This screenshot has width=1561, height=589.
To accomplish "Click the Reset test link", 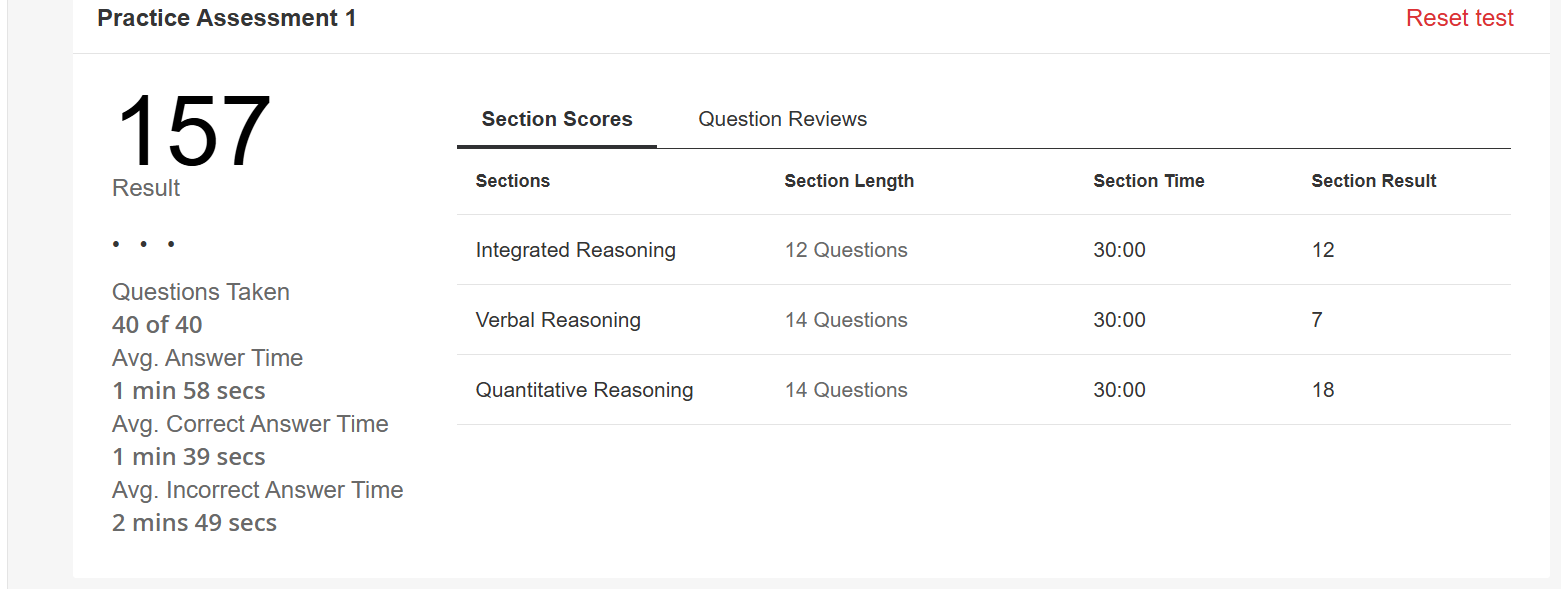I will click(x=1459, y=18).
